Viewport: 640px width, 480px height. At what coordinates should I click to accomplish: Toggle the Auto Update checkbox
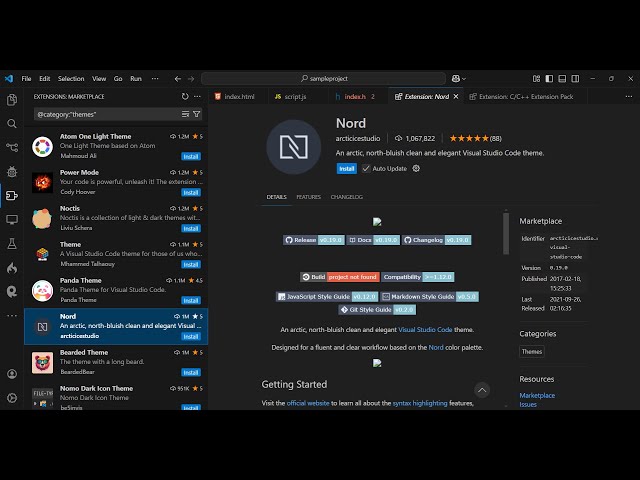click(366, 169)
